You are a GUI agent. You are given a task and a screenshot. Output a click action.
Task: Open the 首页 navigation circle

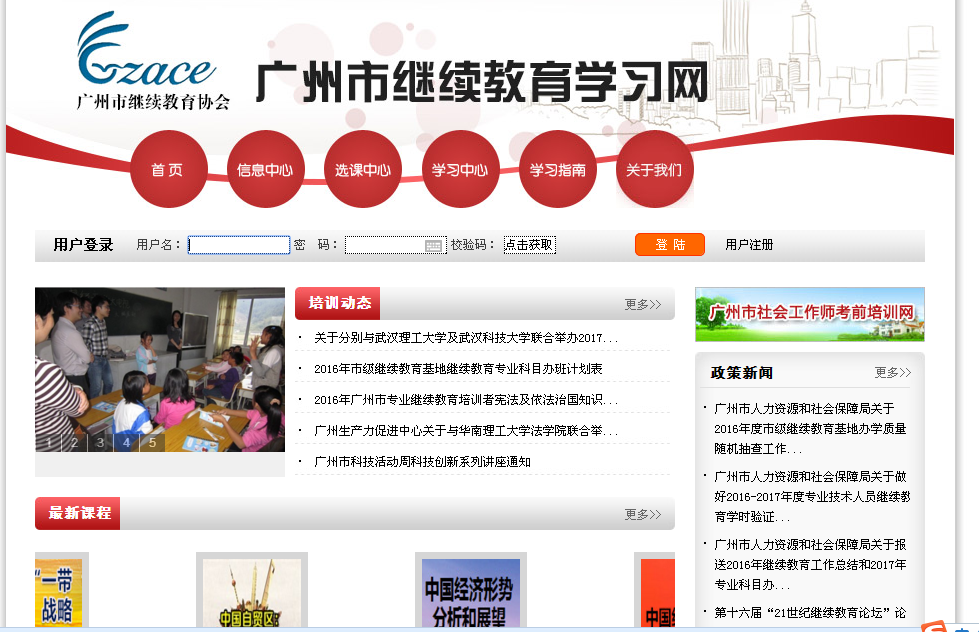pyautogui.click(x=168, y=170)
